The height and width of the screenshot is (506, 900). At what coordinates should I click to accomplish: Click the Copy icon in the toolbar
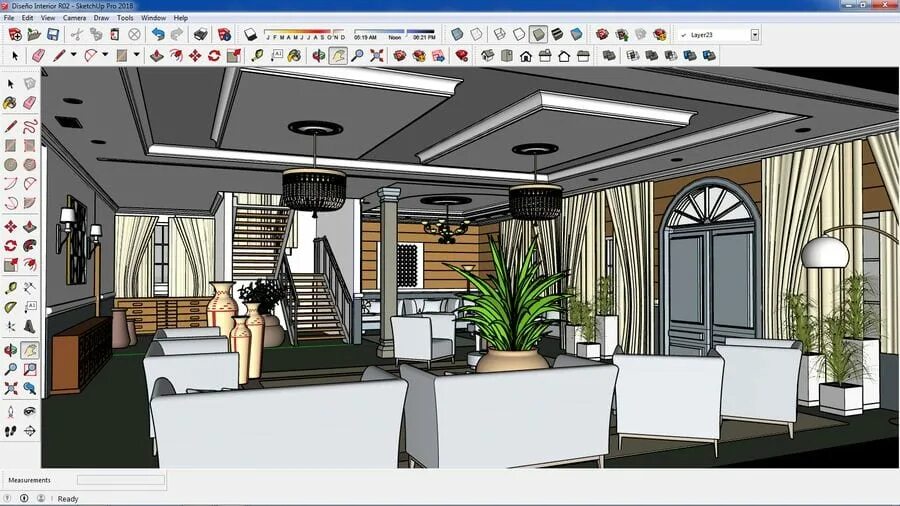[x=95, y=34]
